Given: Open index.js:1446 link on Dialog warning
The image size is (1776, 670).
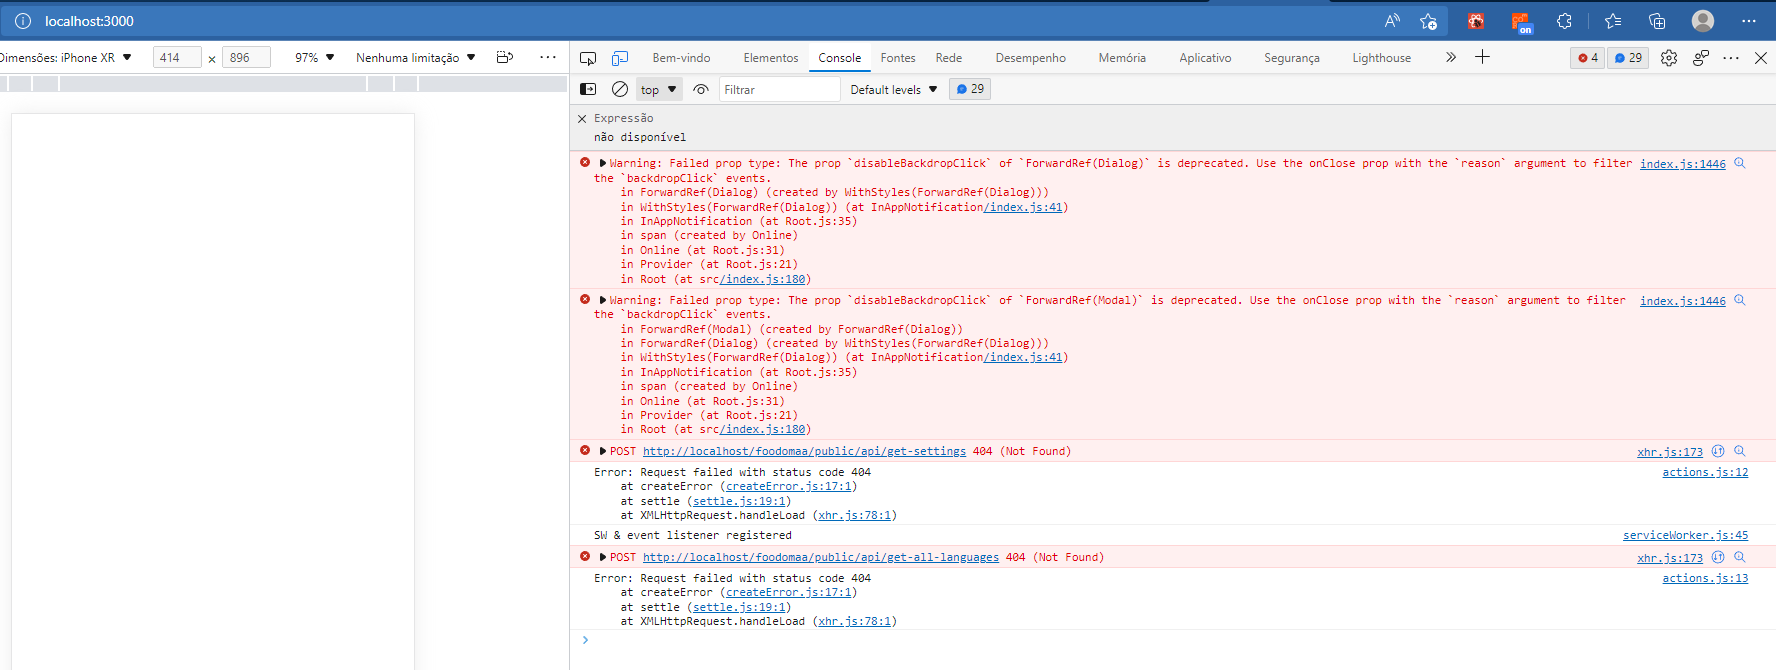Looking at the screenshot, I should tap(1683, 164).
